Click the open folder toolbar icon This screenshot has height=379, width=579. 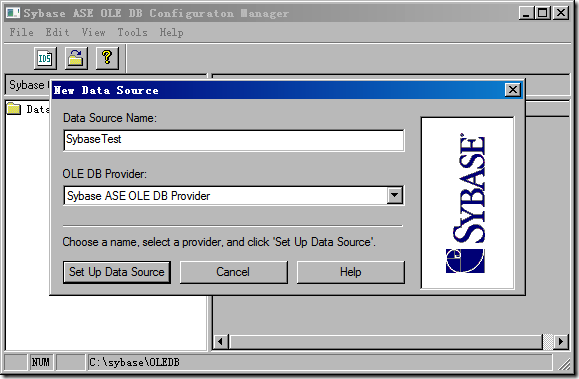click(x=76, y=58)
